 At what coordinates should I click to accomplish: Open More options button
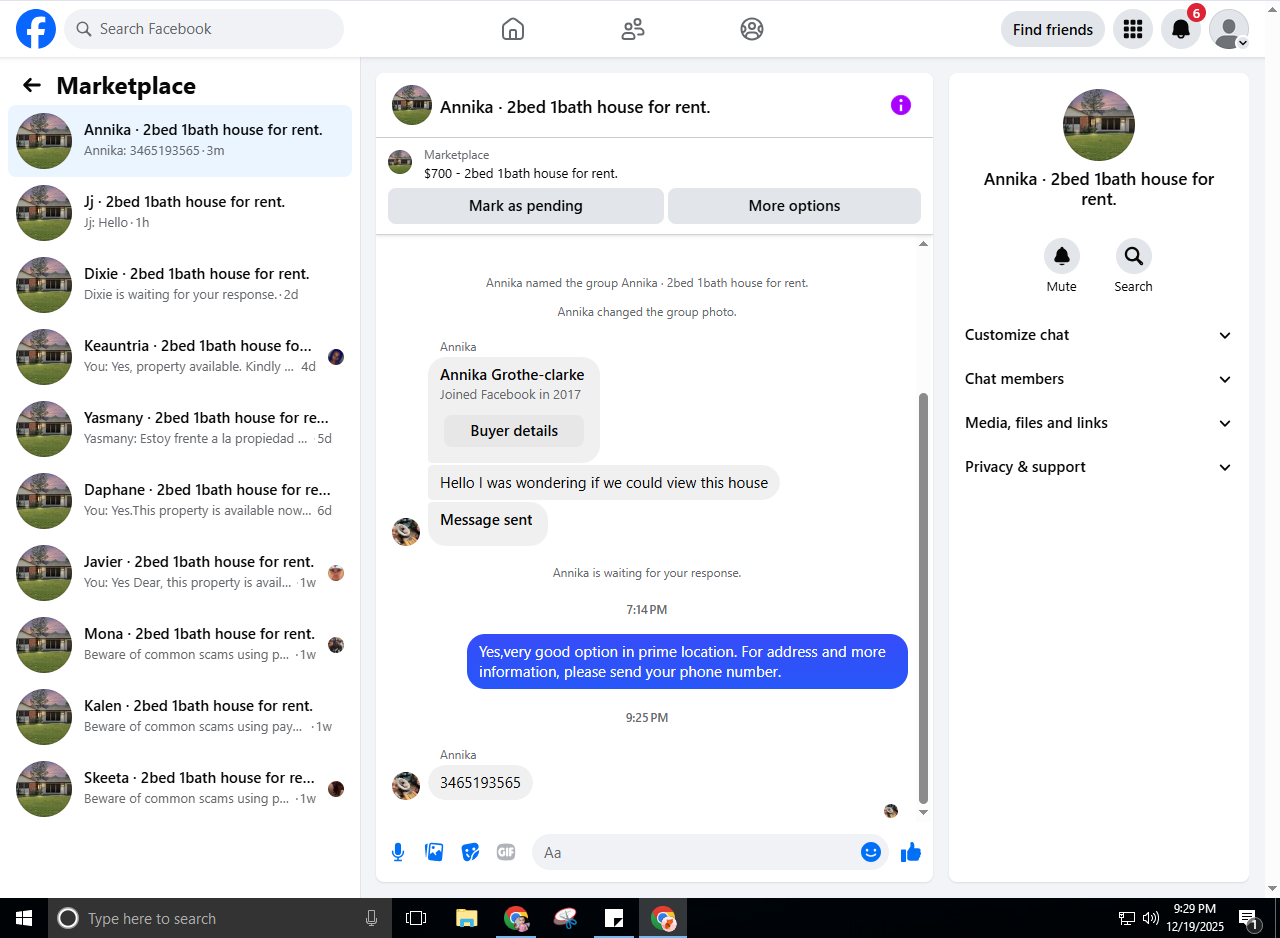tap(794, 206)
